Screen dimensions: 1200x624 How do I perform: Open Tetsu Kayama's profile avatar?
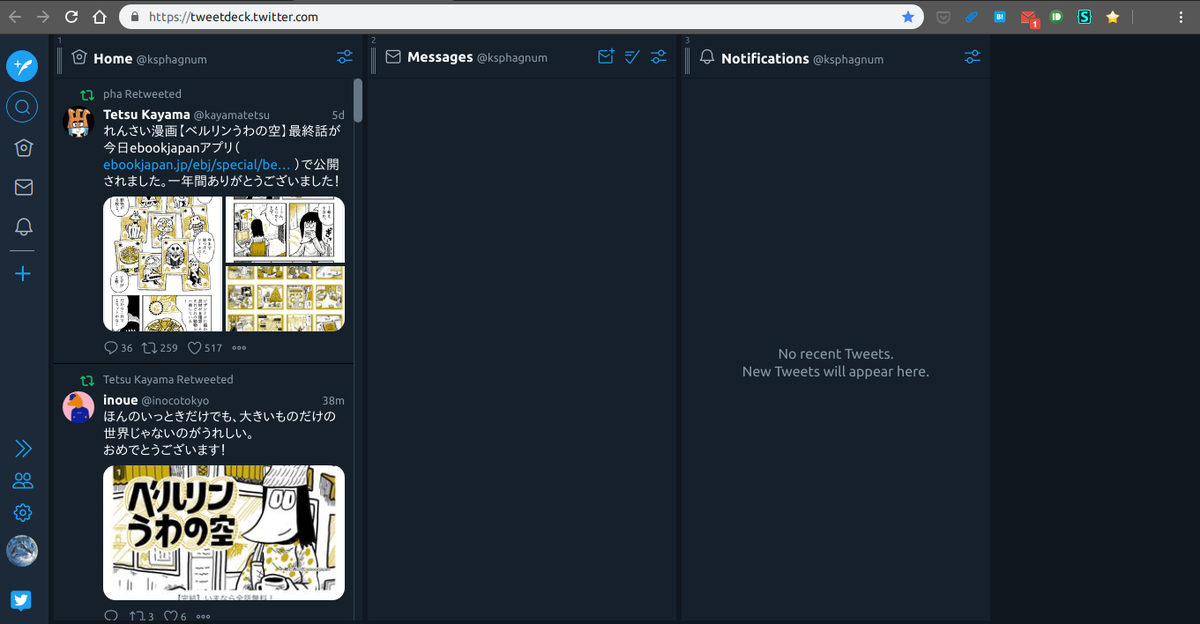coord(79,122)
